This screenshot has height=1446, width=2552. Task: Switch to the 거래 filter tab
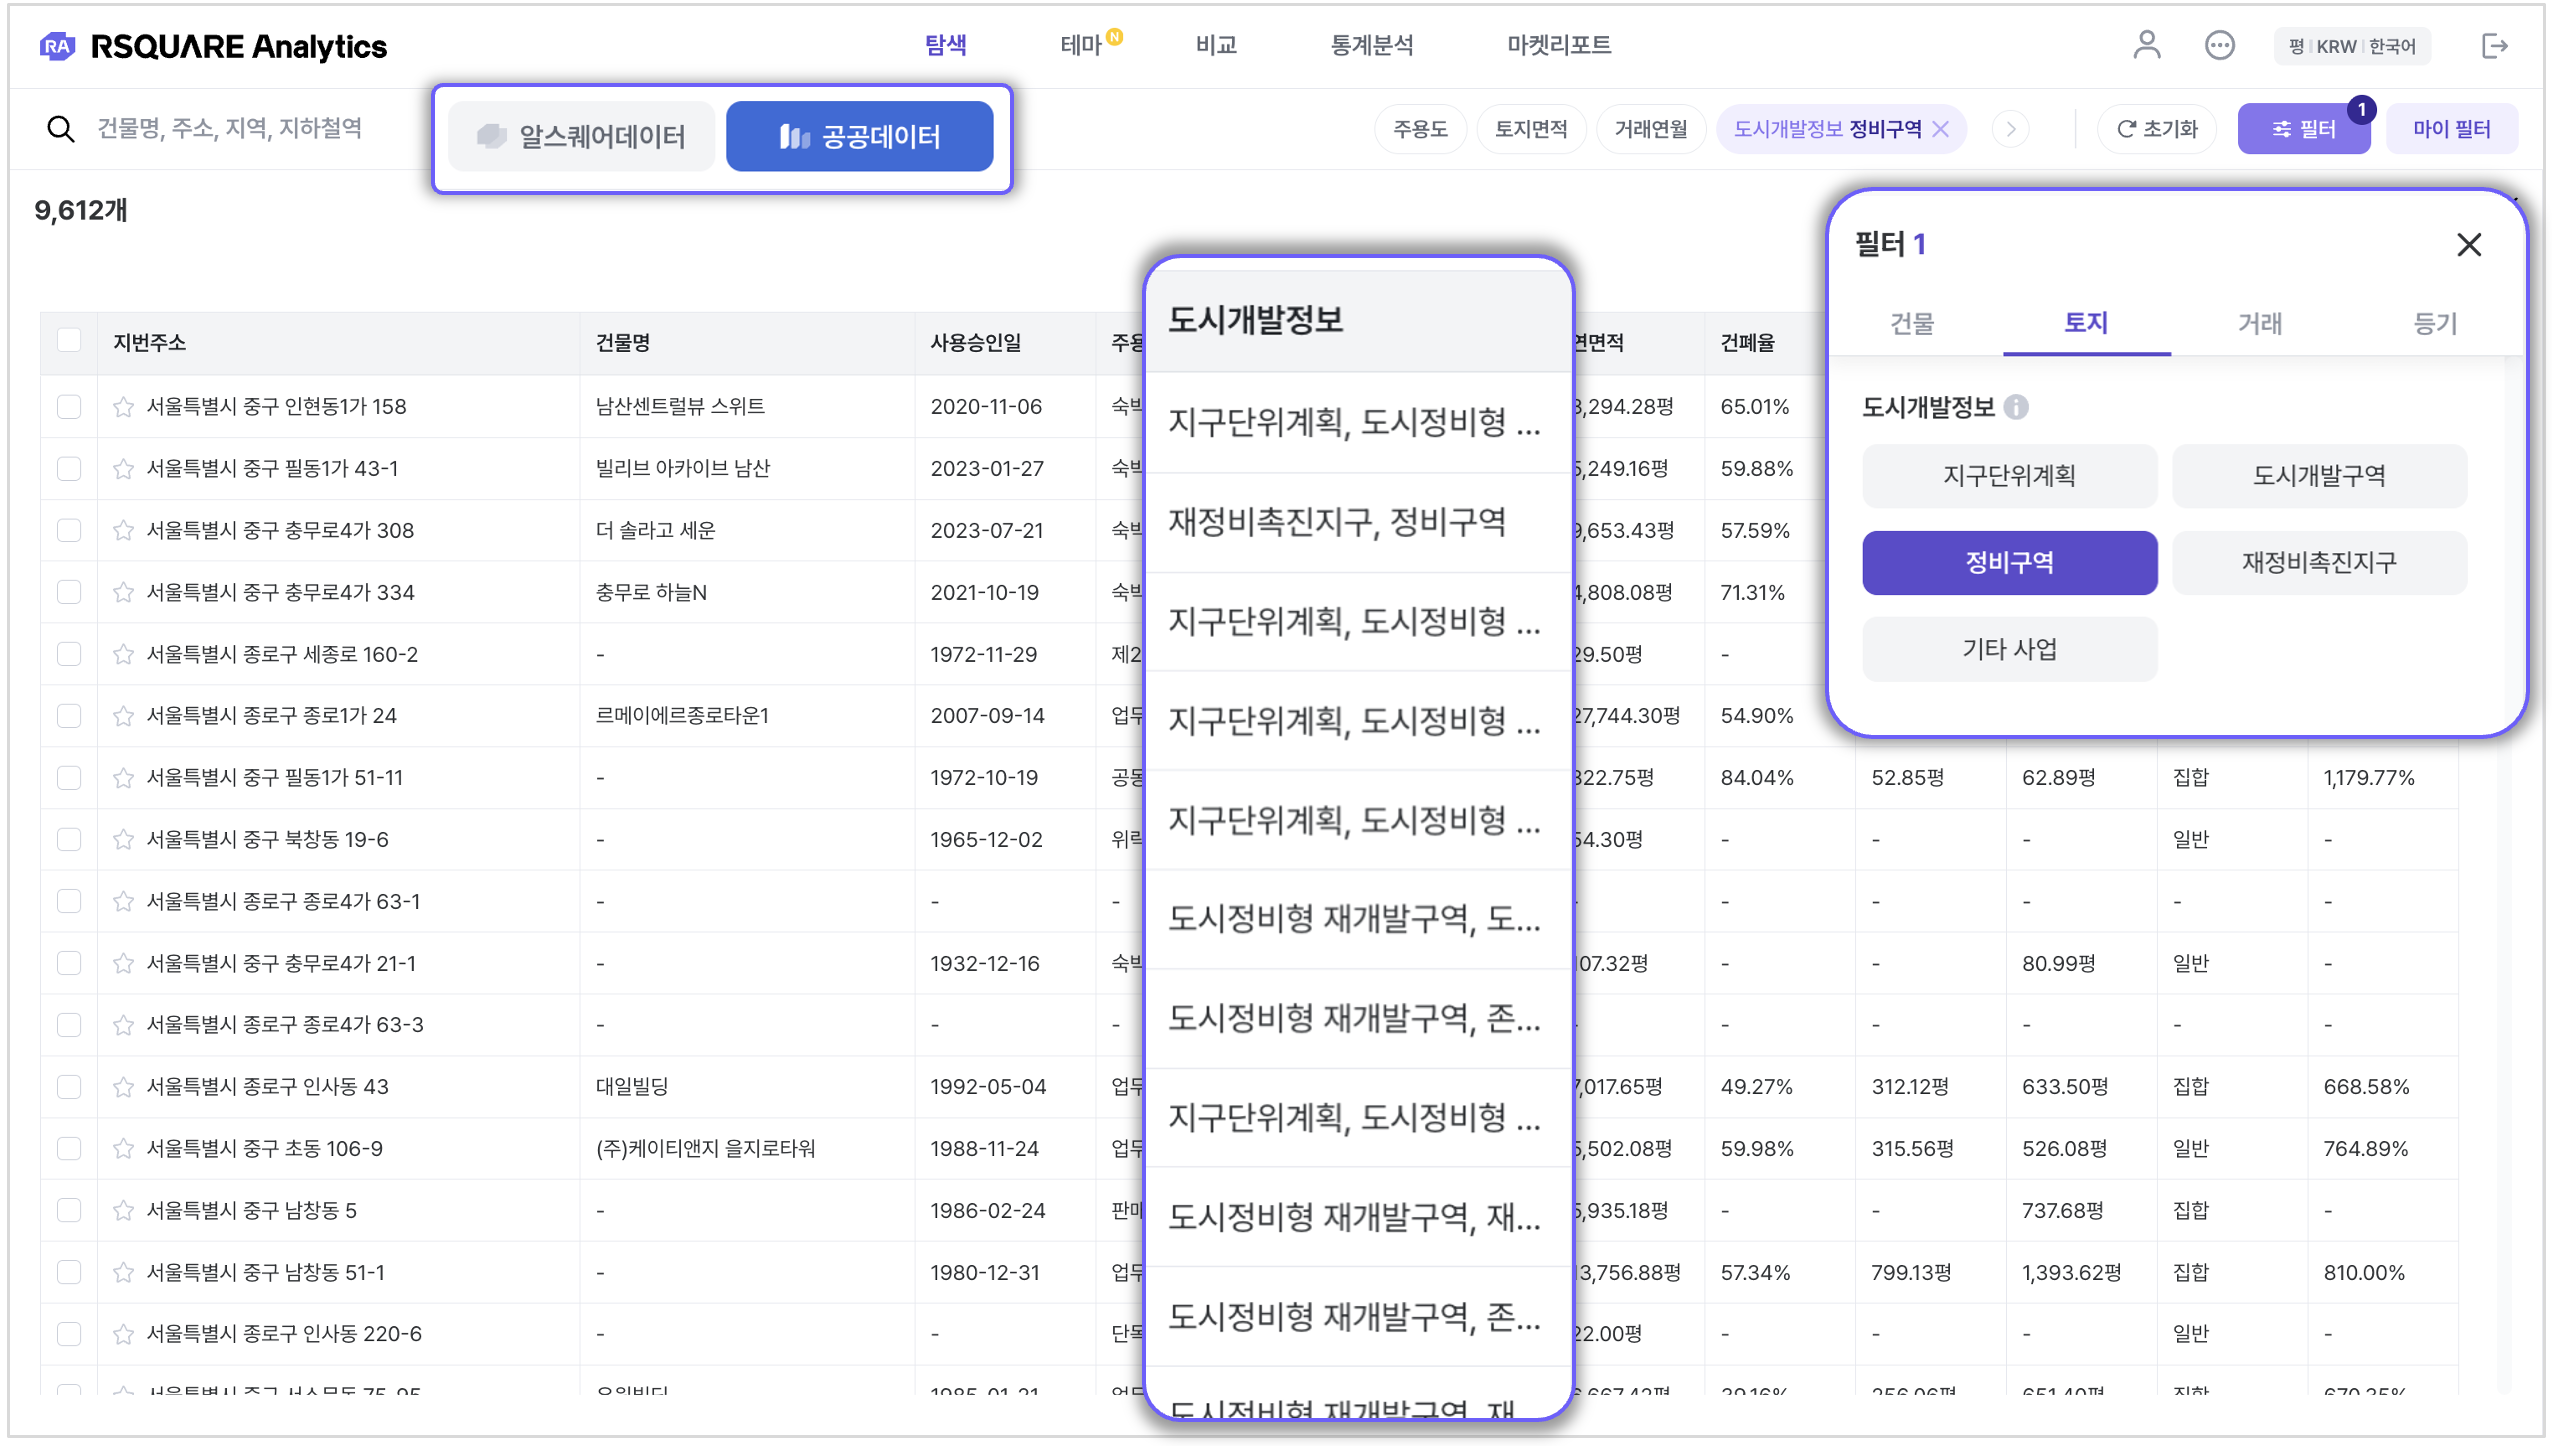click(x=2259, y=323)
